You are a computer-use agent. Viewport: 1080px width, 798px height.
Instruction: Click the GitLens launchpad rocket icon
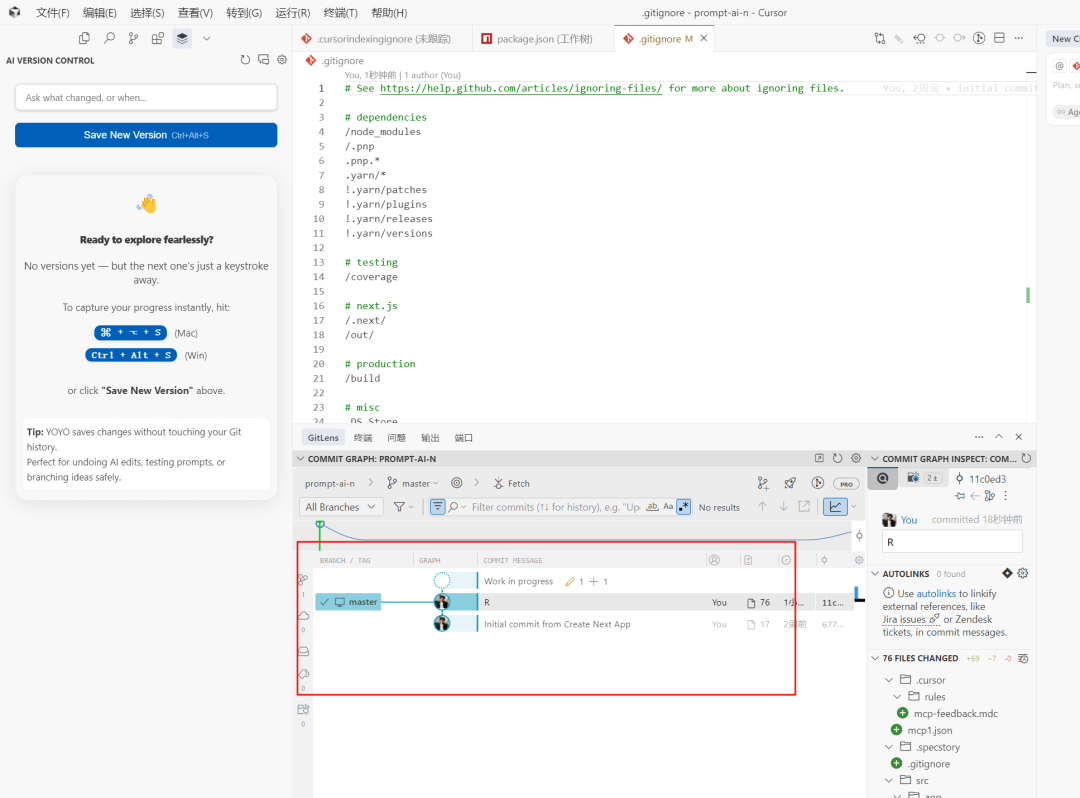pyautogui.click(x=790, y=483)
